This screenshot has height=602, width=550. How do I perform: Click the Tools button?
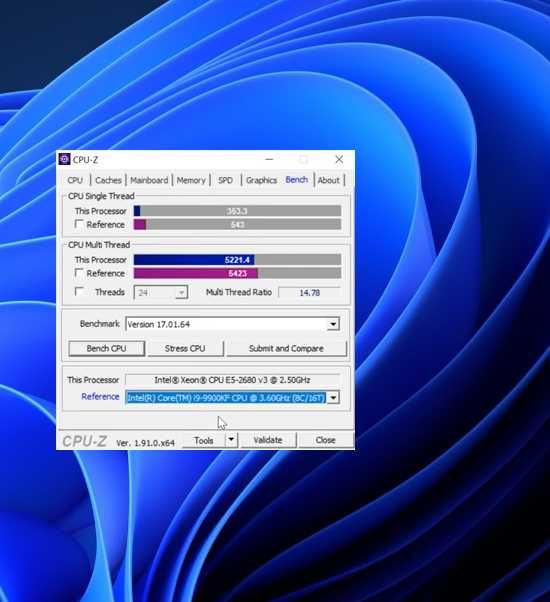point(203,440)
